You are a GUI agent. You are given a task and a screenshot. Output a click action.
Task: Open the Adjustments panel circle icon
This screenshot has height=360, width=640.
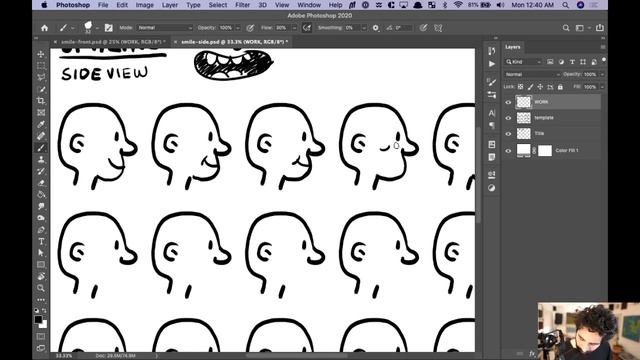coord(491,188)
